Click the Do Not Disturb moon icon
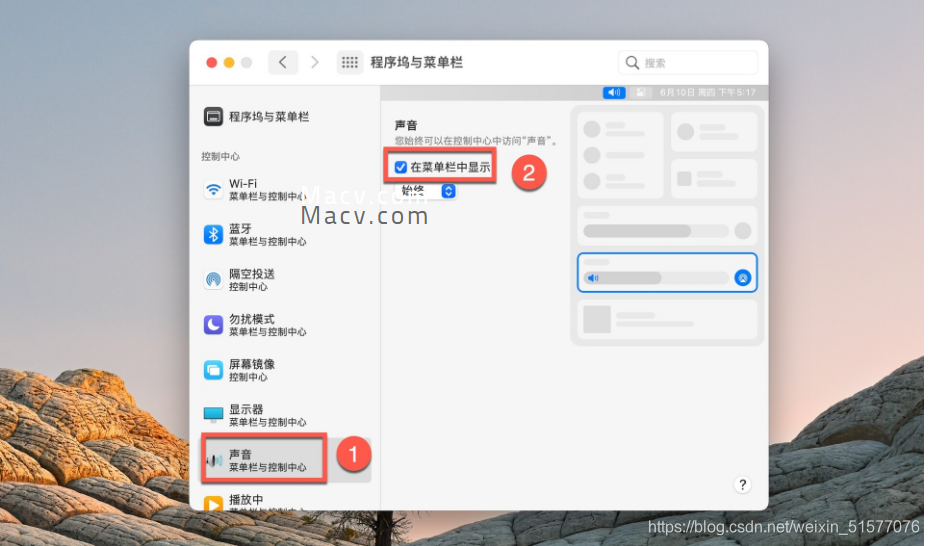Viewport: 930px width, 546px height. (214, 325)
